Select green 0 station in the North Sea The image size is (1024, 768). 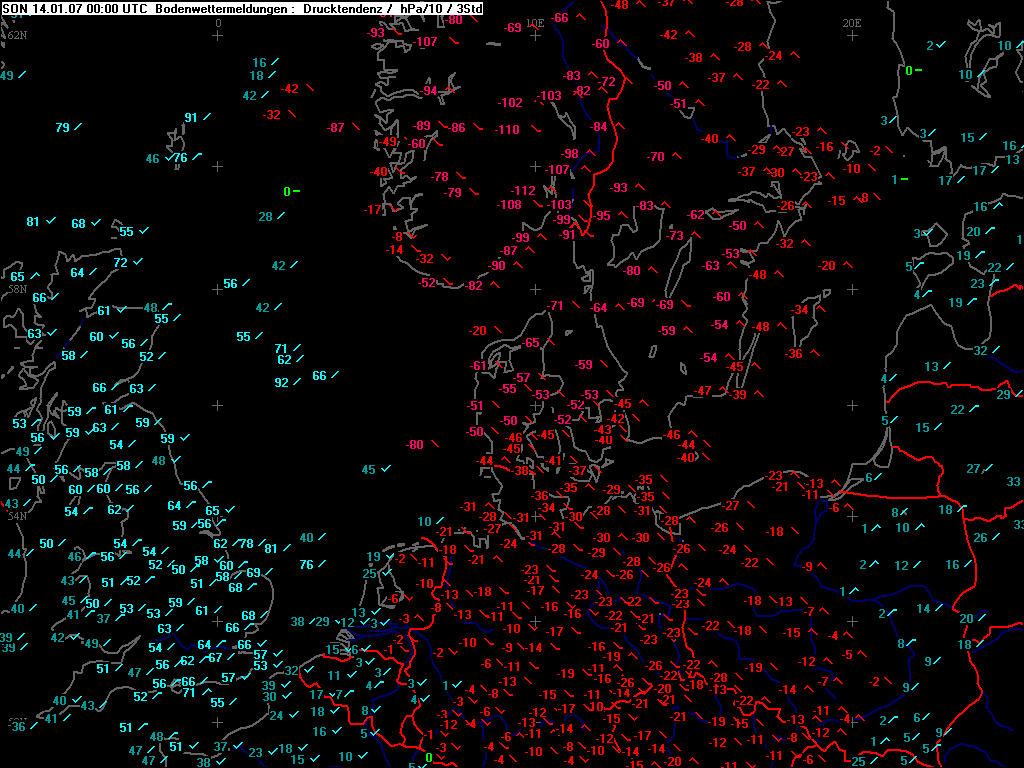pyautogui.click(x=287, y=191)
